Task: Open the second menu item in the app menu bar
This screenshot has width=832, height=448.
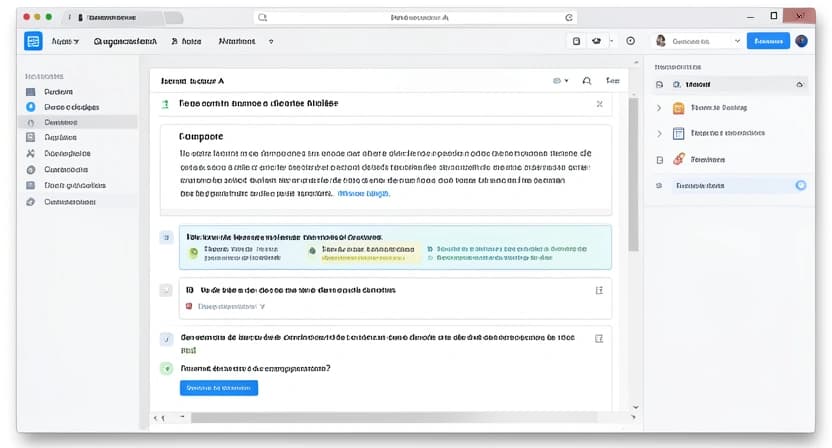Action: tap(125, 41)
